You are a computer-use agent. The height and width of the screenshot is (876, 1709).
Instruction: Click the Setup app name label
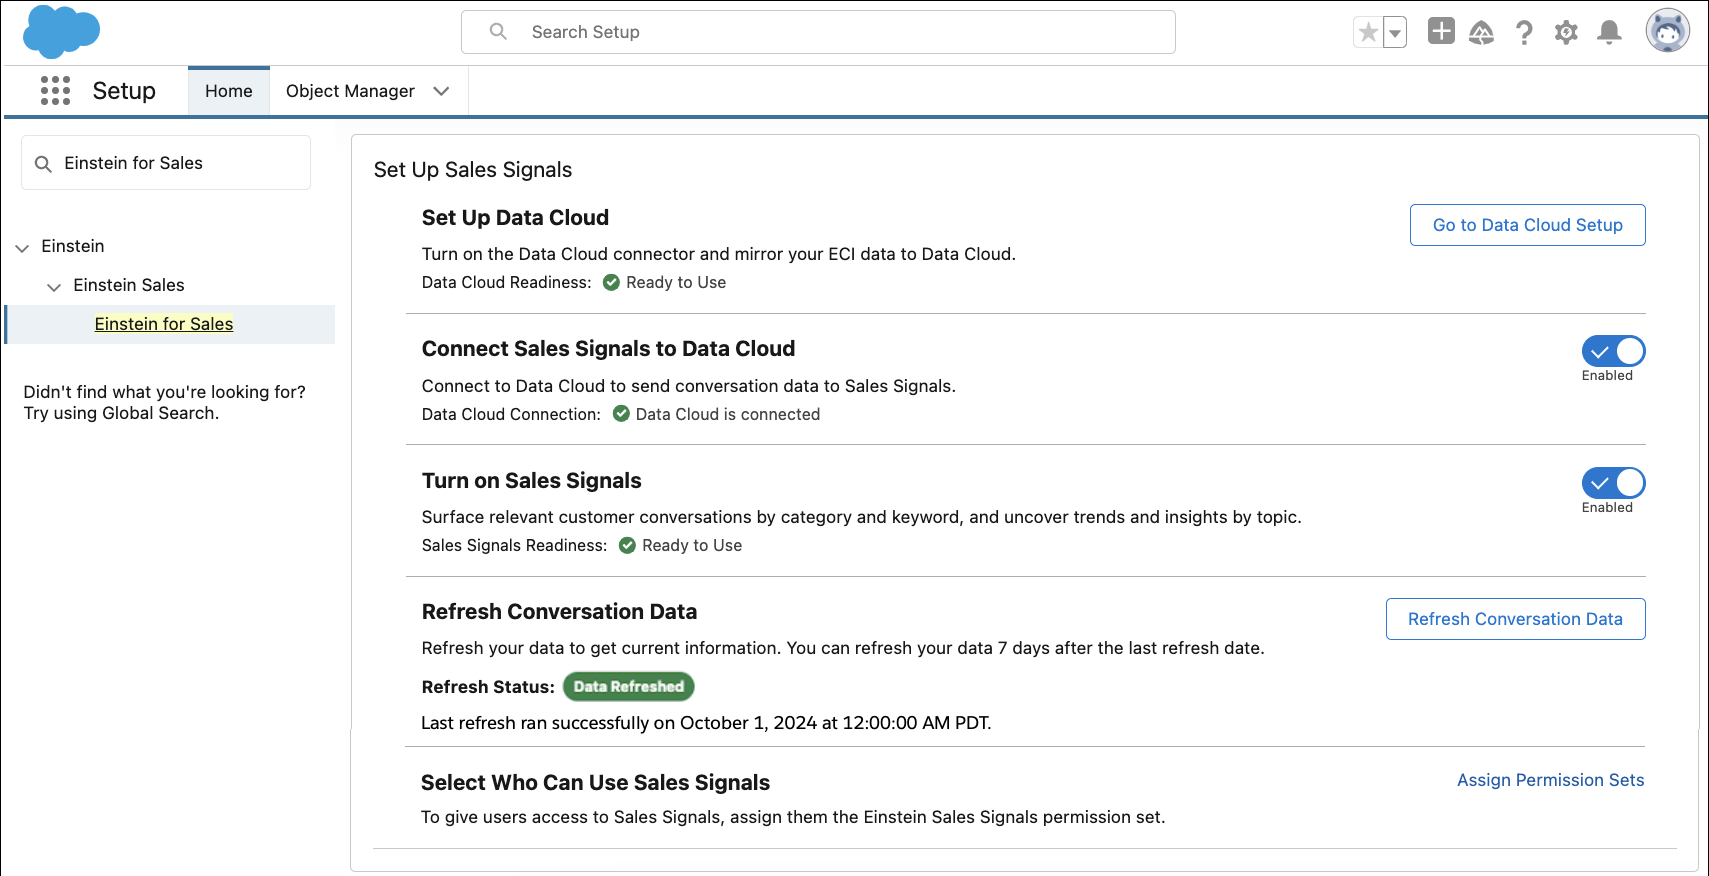coord(124,91)
